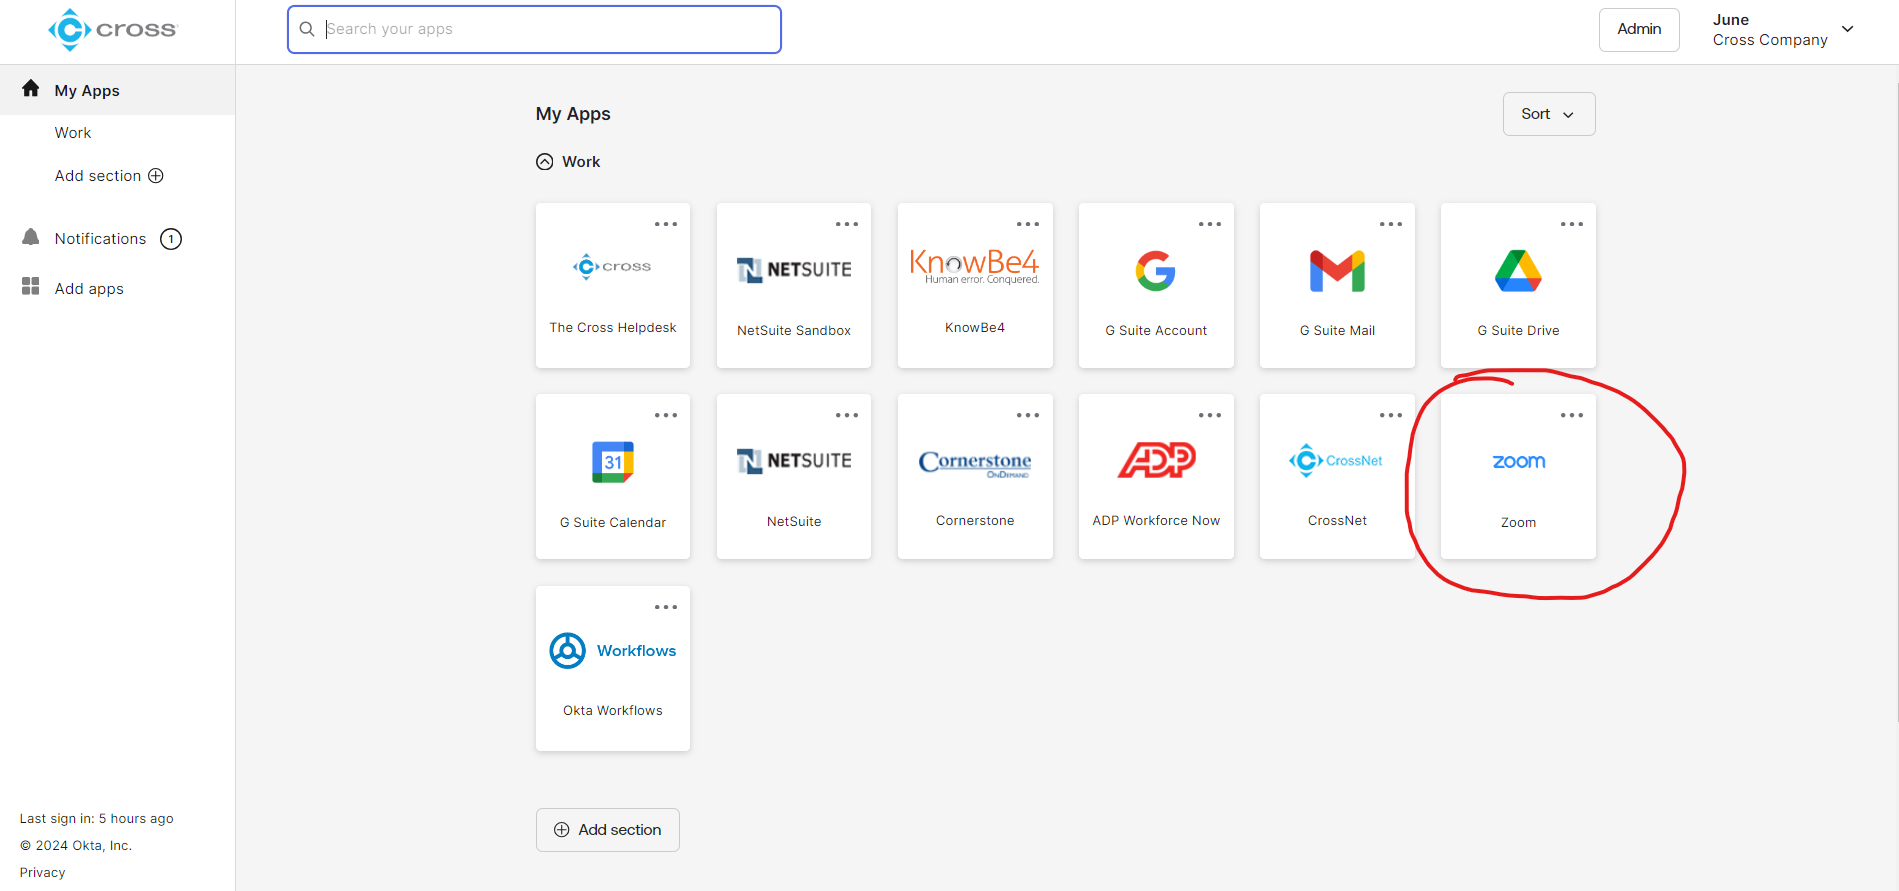Open G Suite Mail Gmail icon
The width and height of the screenshot is (1899, 891).
(1337, 271)
